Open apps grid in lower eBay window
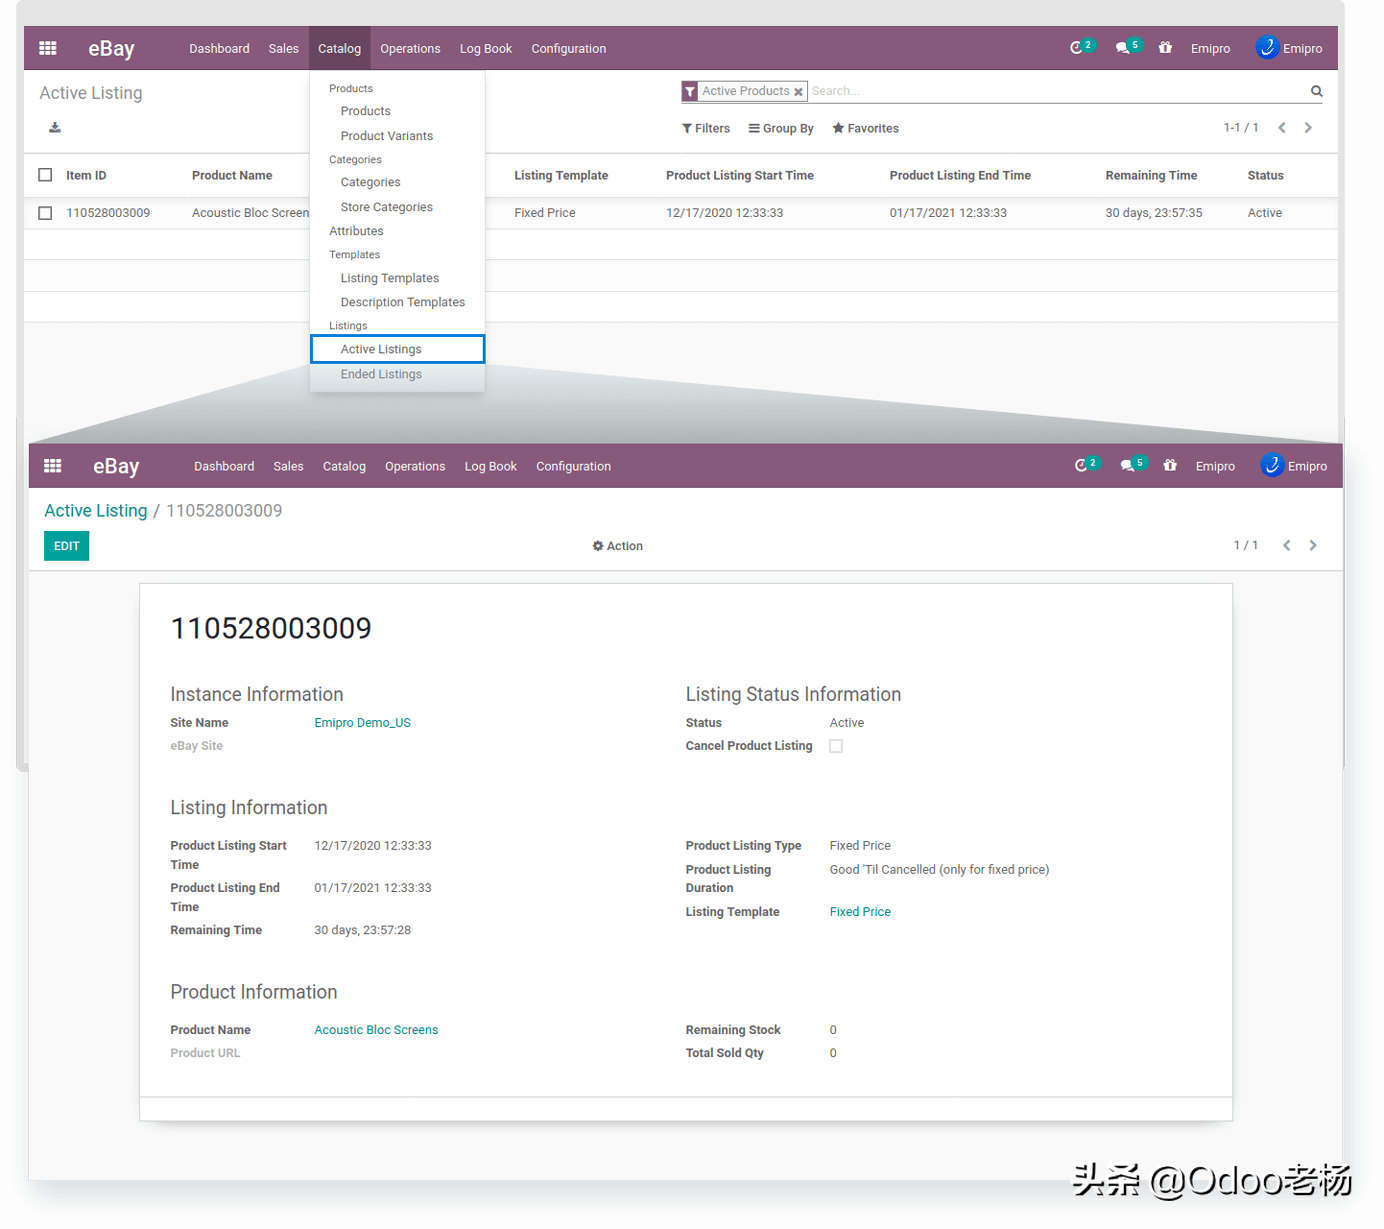Screen dimensions: 1384x1229 click(53, 466)
